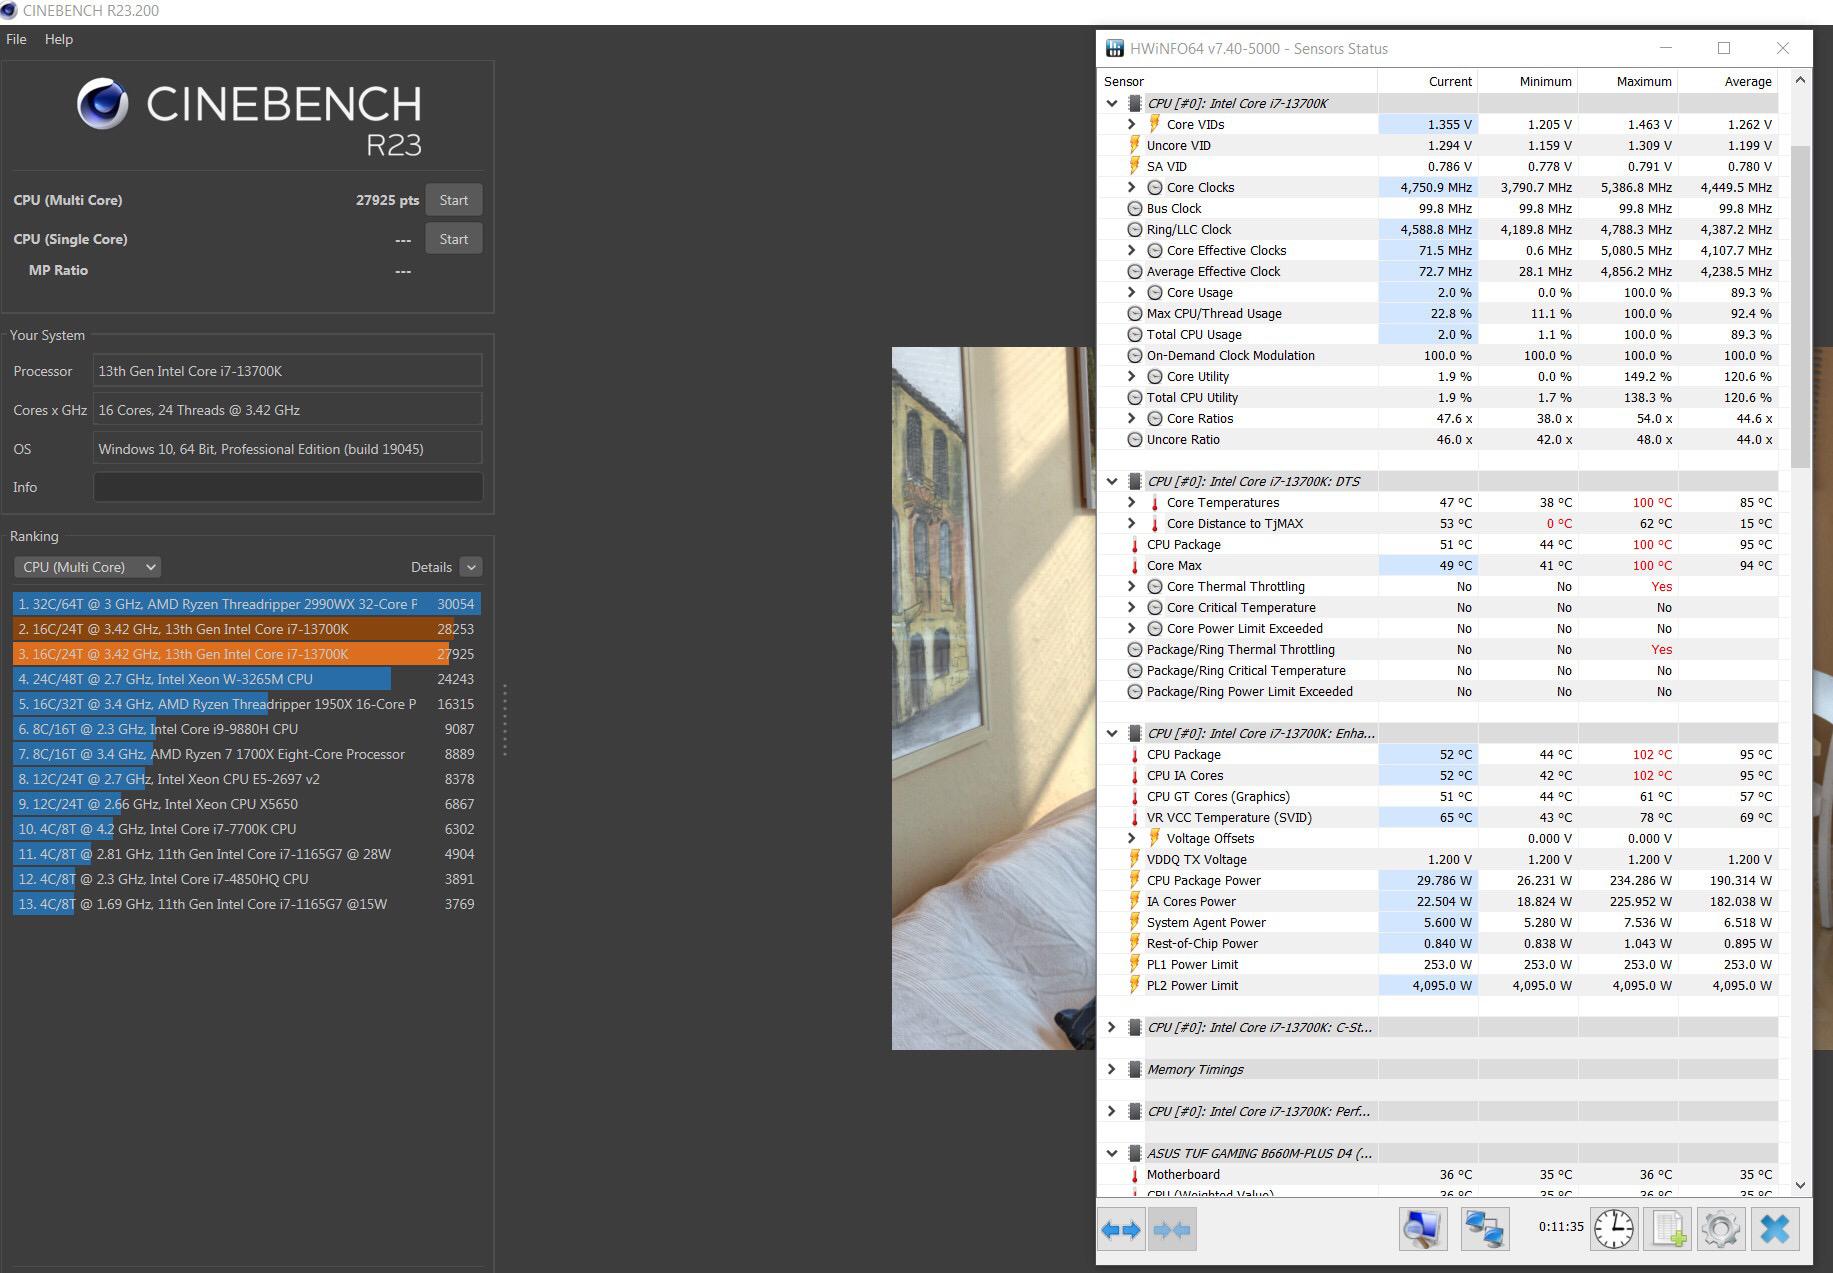This screenshot has width=1833, height=1273.
Task: Click the Cinebench R23 sphere logo
Action: coord(103,104)
